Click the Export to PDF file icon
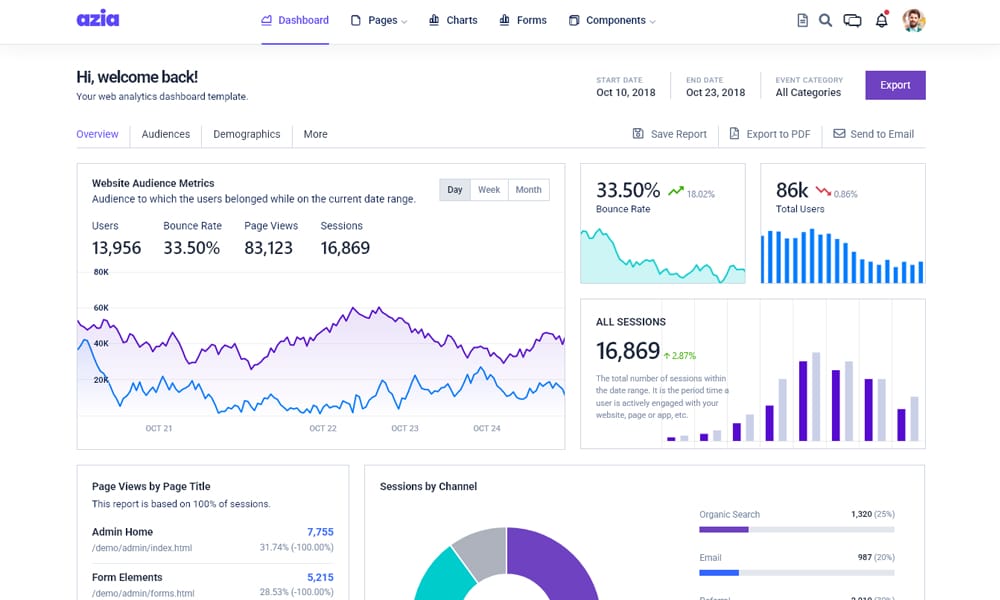The height and width of the screenshot is (600, 1000). coord(734,133)
